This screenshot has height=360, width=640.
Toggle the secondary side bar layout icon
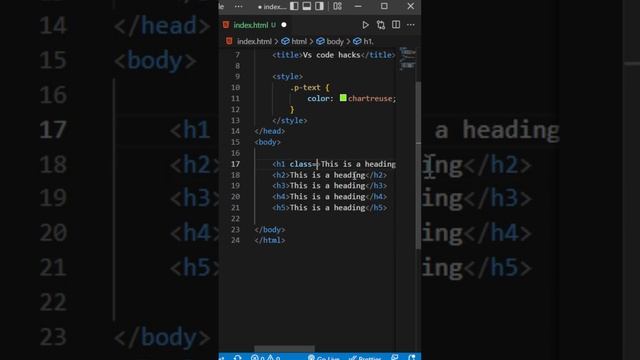coord(319,6)
